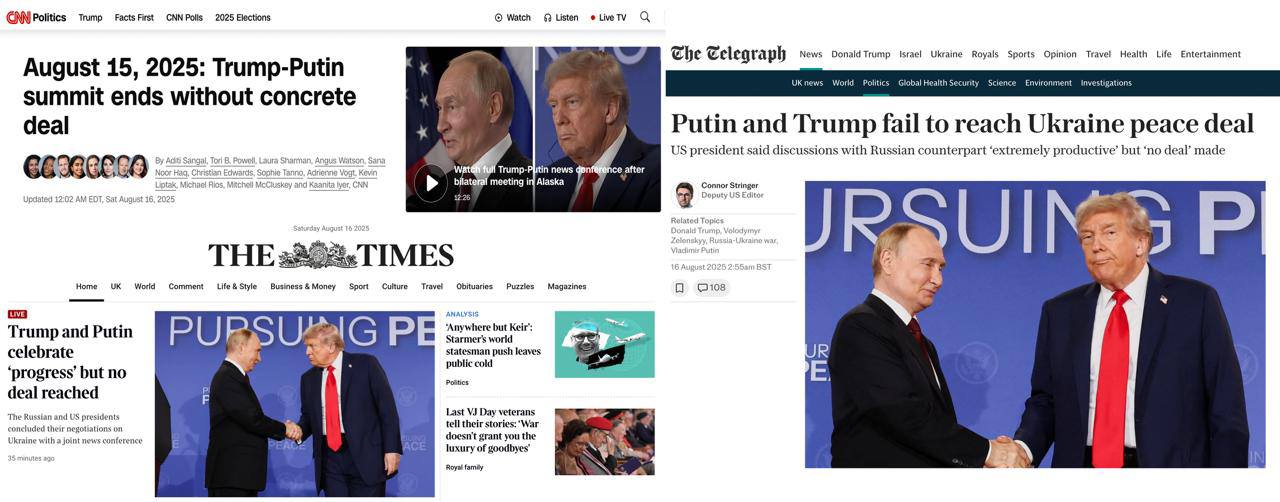The height and width of the screenshot is (502, 1280).
Task: Select the Ukraine menu item in Telegraph
Action: pyautogui.click(x=946, y=54)
